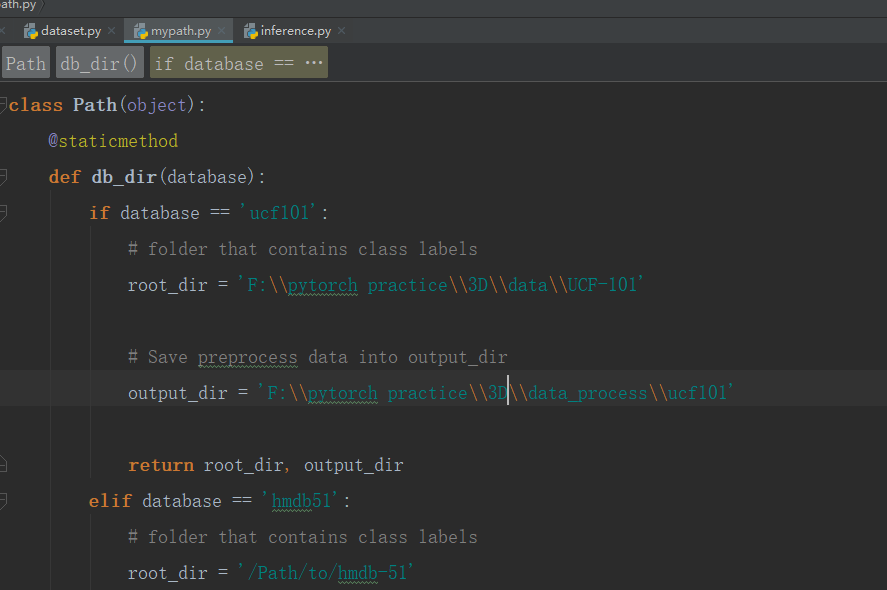This screenshot has height=590, width=887.
Task: Click the first 'folder that contains class labels' comment
Action: click(x=303, y=249)
